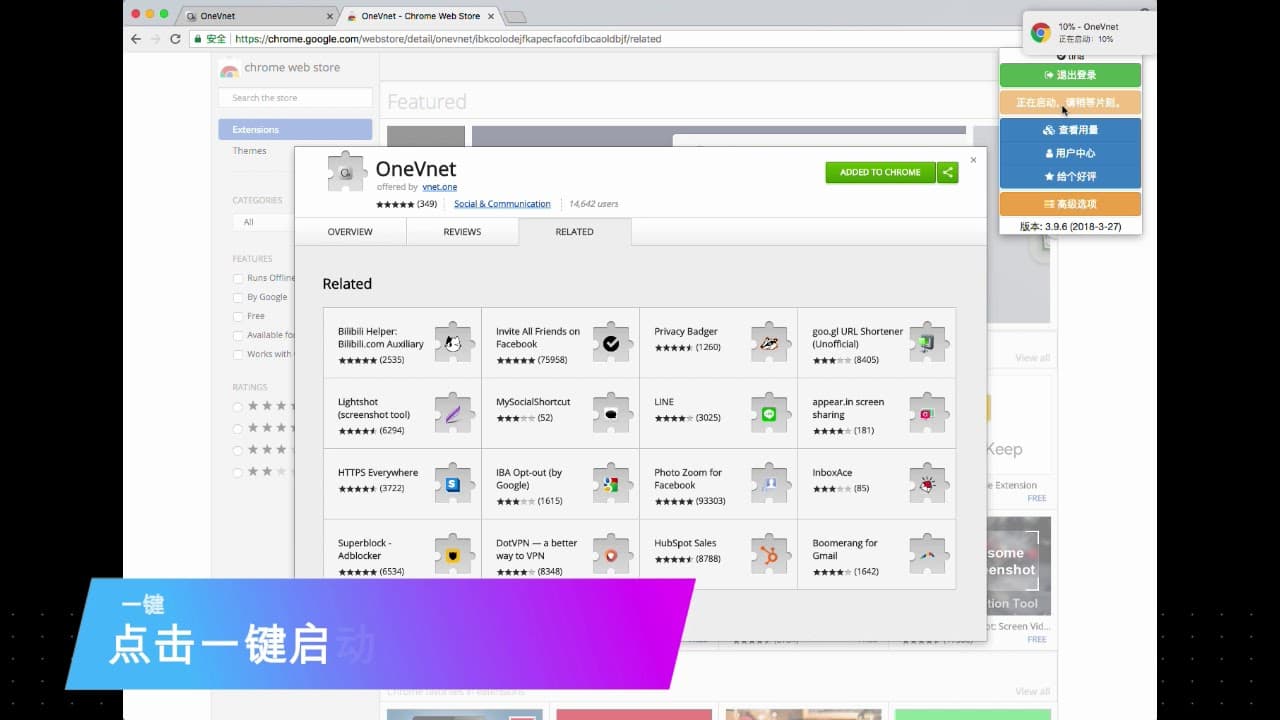Toggle the Available for Android checkbox
The height and width of the screenshot is (720, 1280).
point(238,335)
